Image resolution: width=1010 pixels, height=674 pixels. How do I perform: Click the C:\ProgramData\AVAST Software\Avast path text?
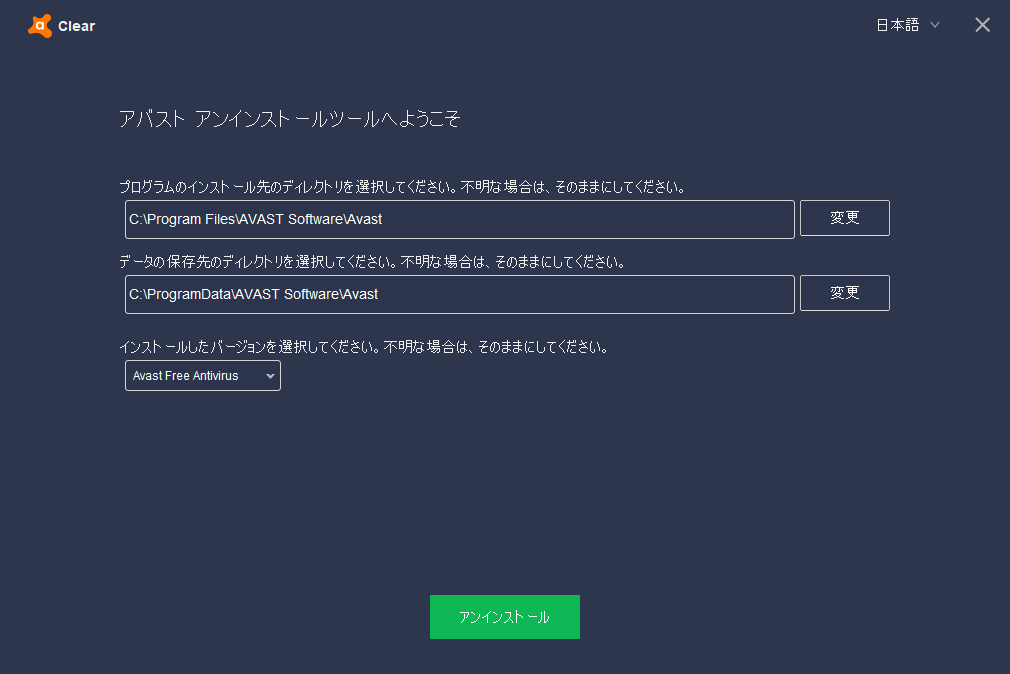(x=254, y=294)
